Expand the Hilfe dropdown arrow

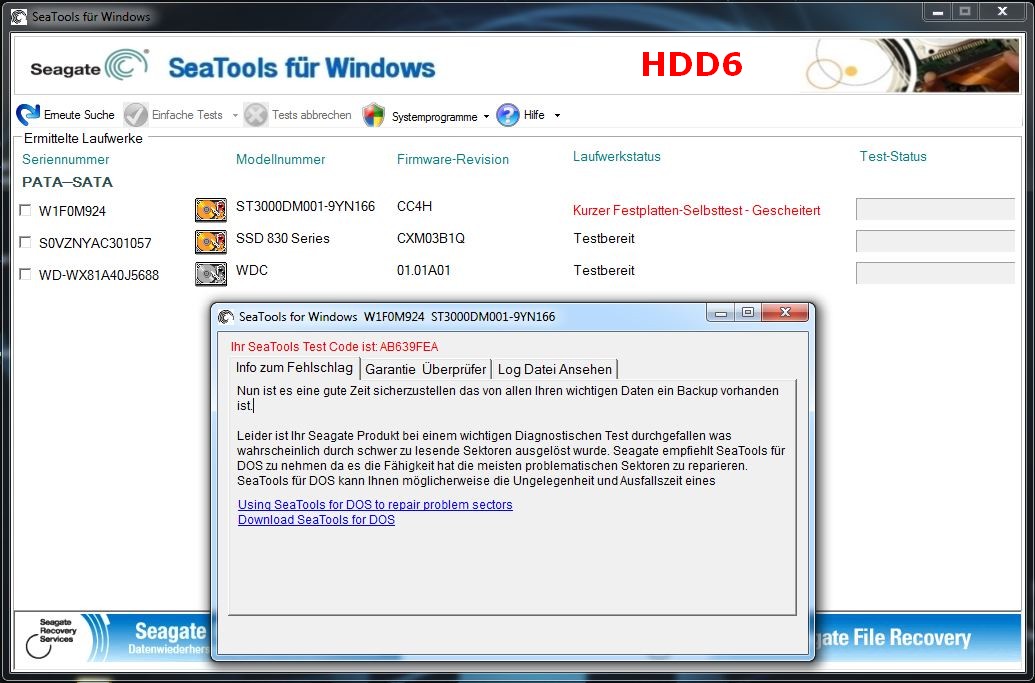point(557,115)
